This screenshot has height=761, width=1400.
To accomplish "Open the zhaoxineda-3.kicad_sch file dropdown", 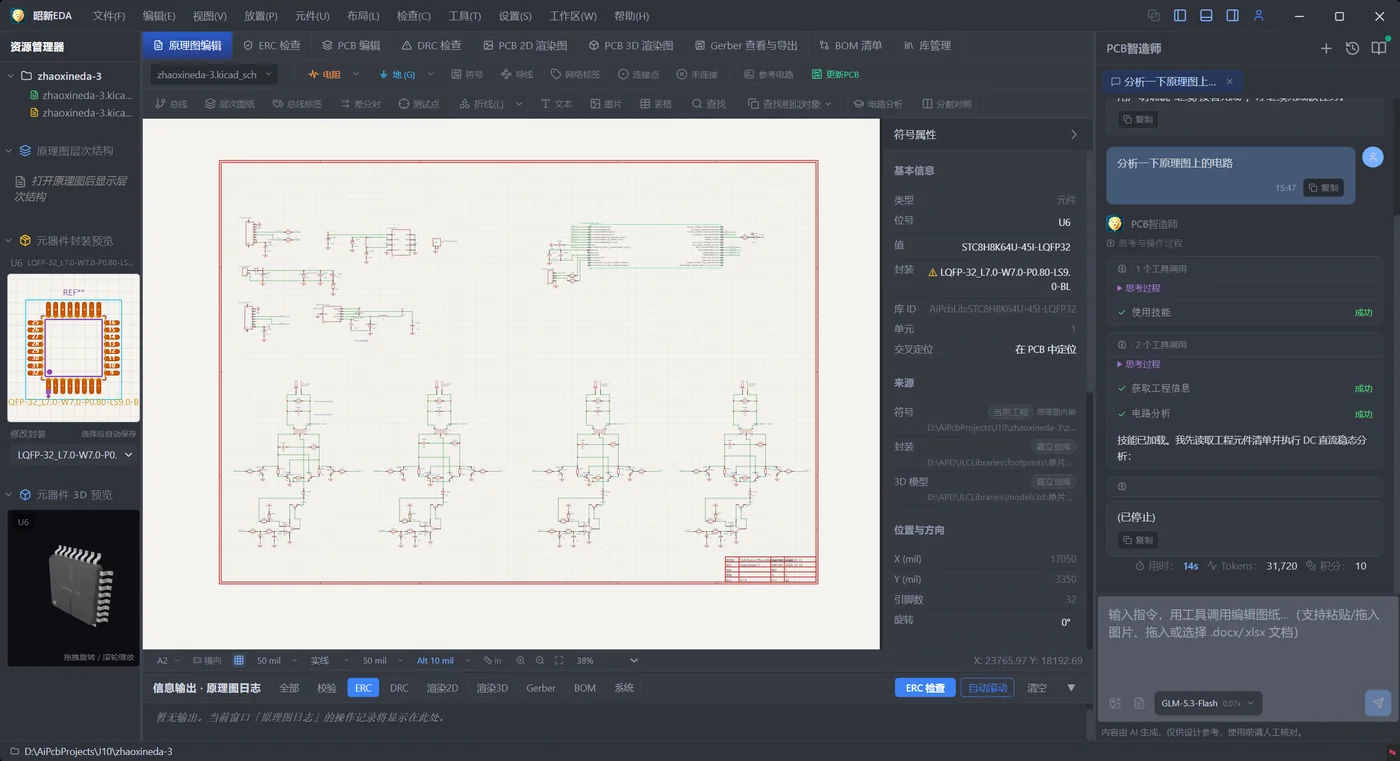I will click(x=213, y=74).
